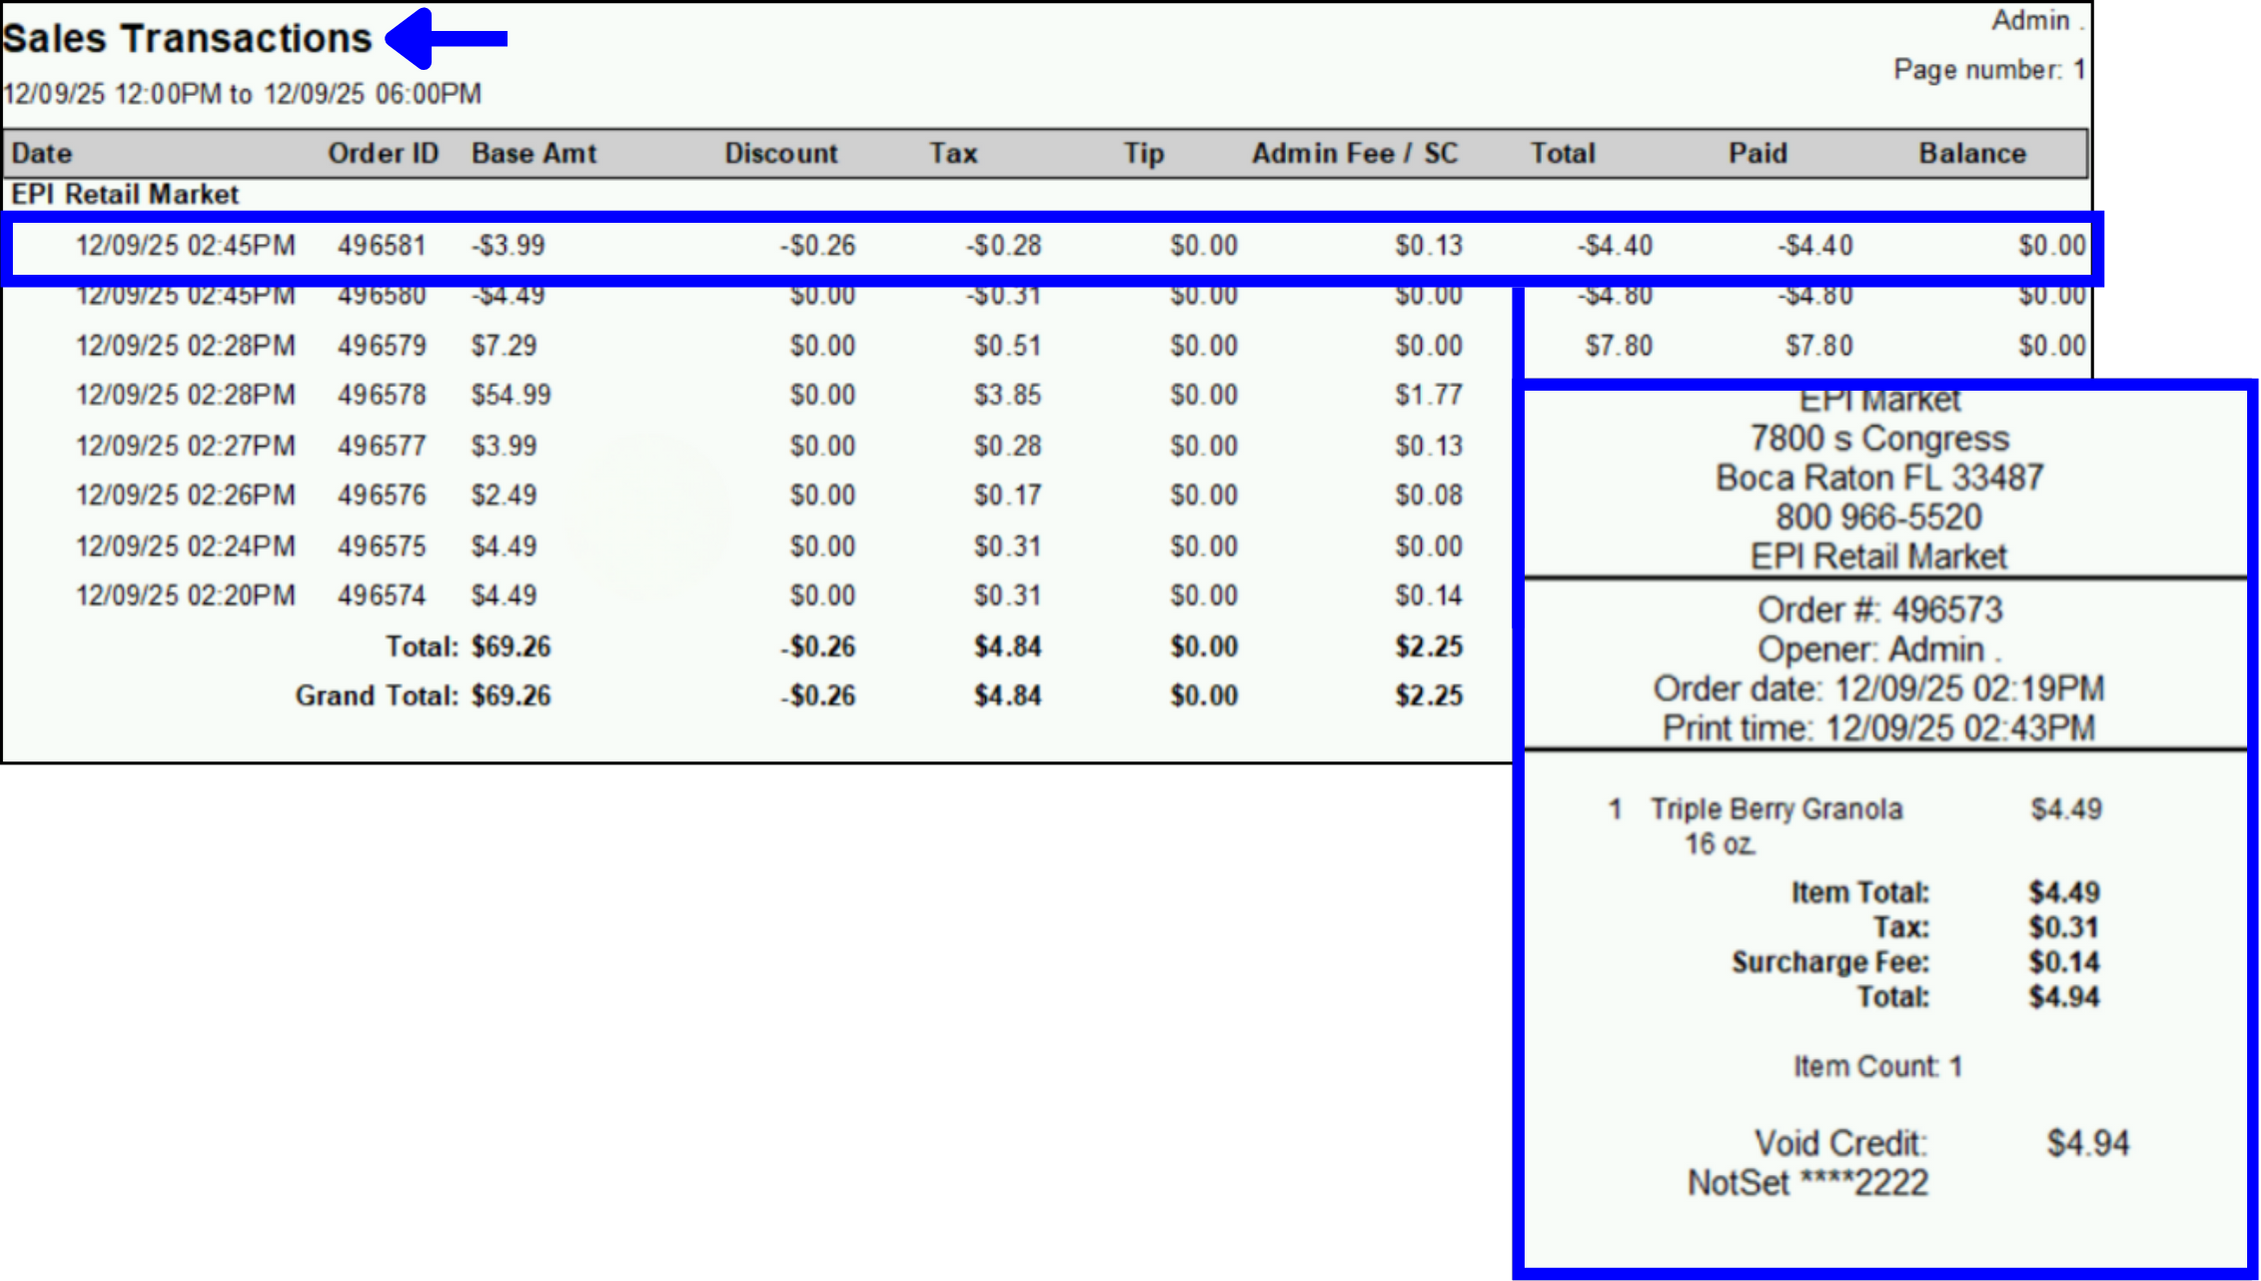Click the Void Credit amount on receipt

coord(2086,1142)
